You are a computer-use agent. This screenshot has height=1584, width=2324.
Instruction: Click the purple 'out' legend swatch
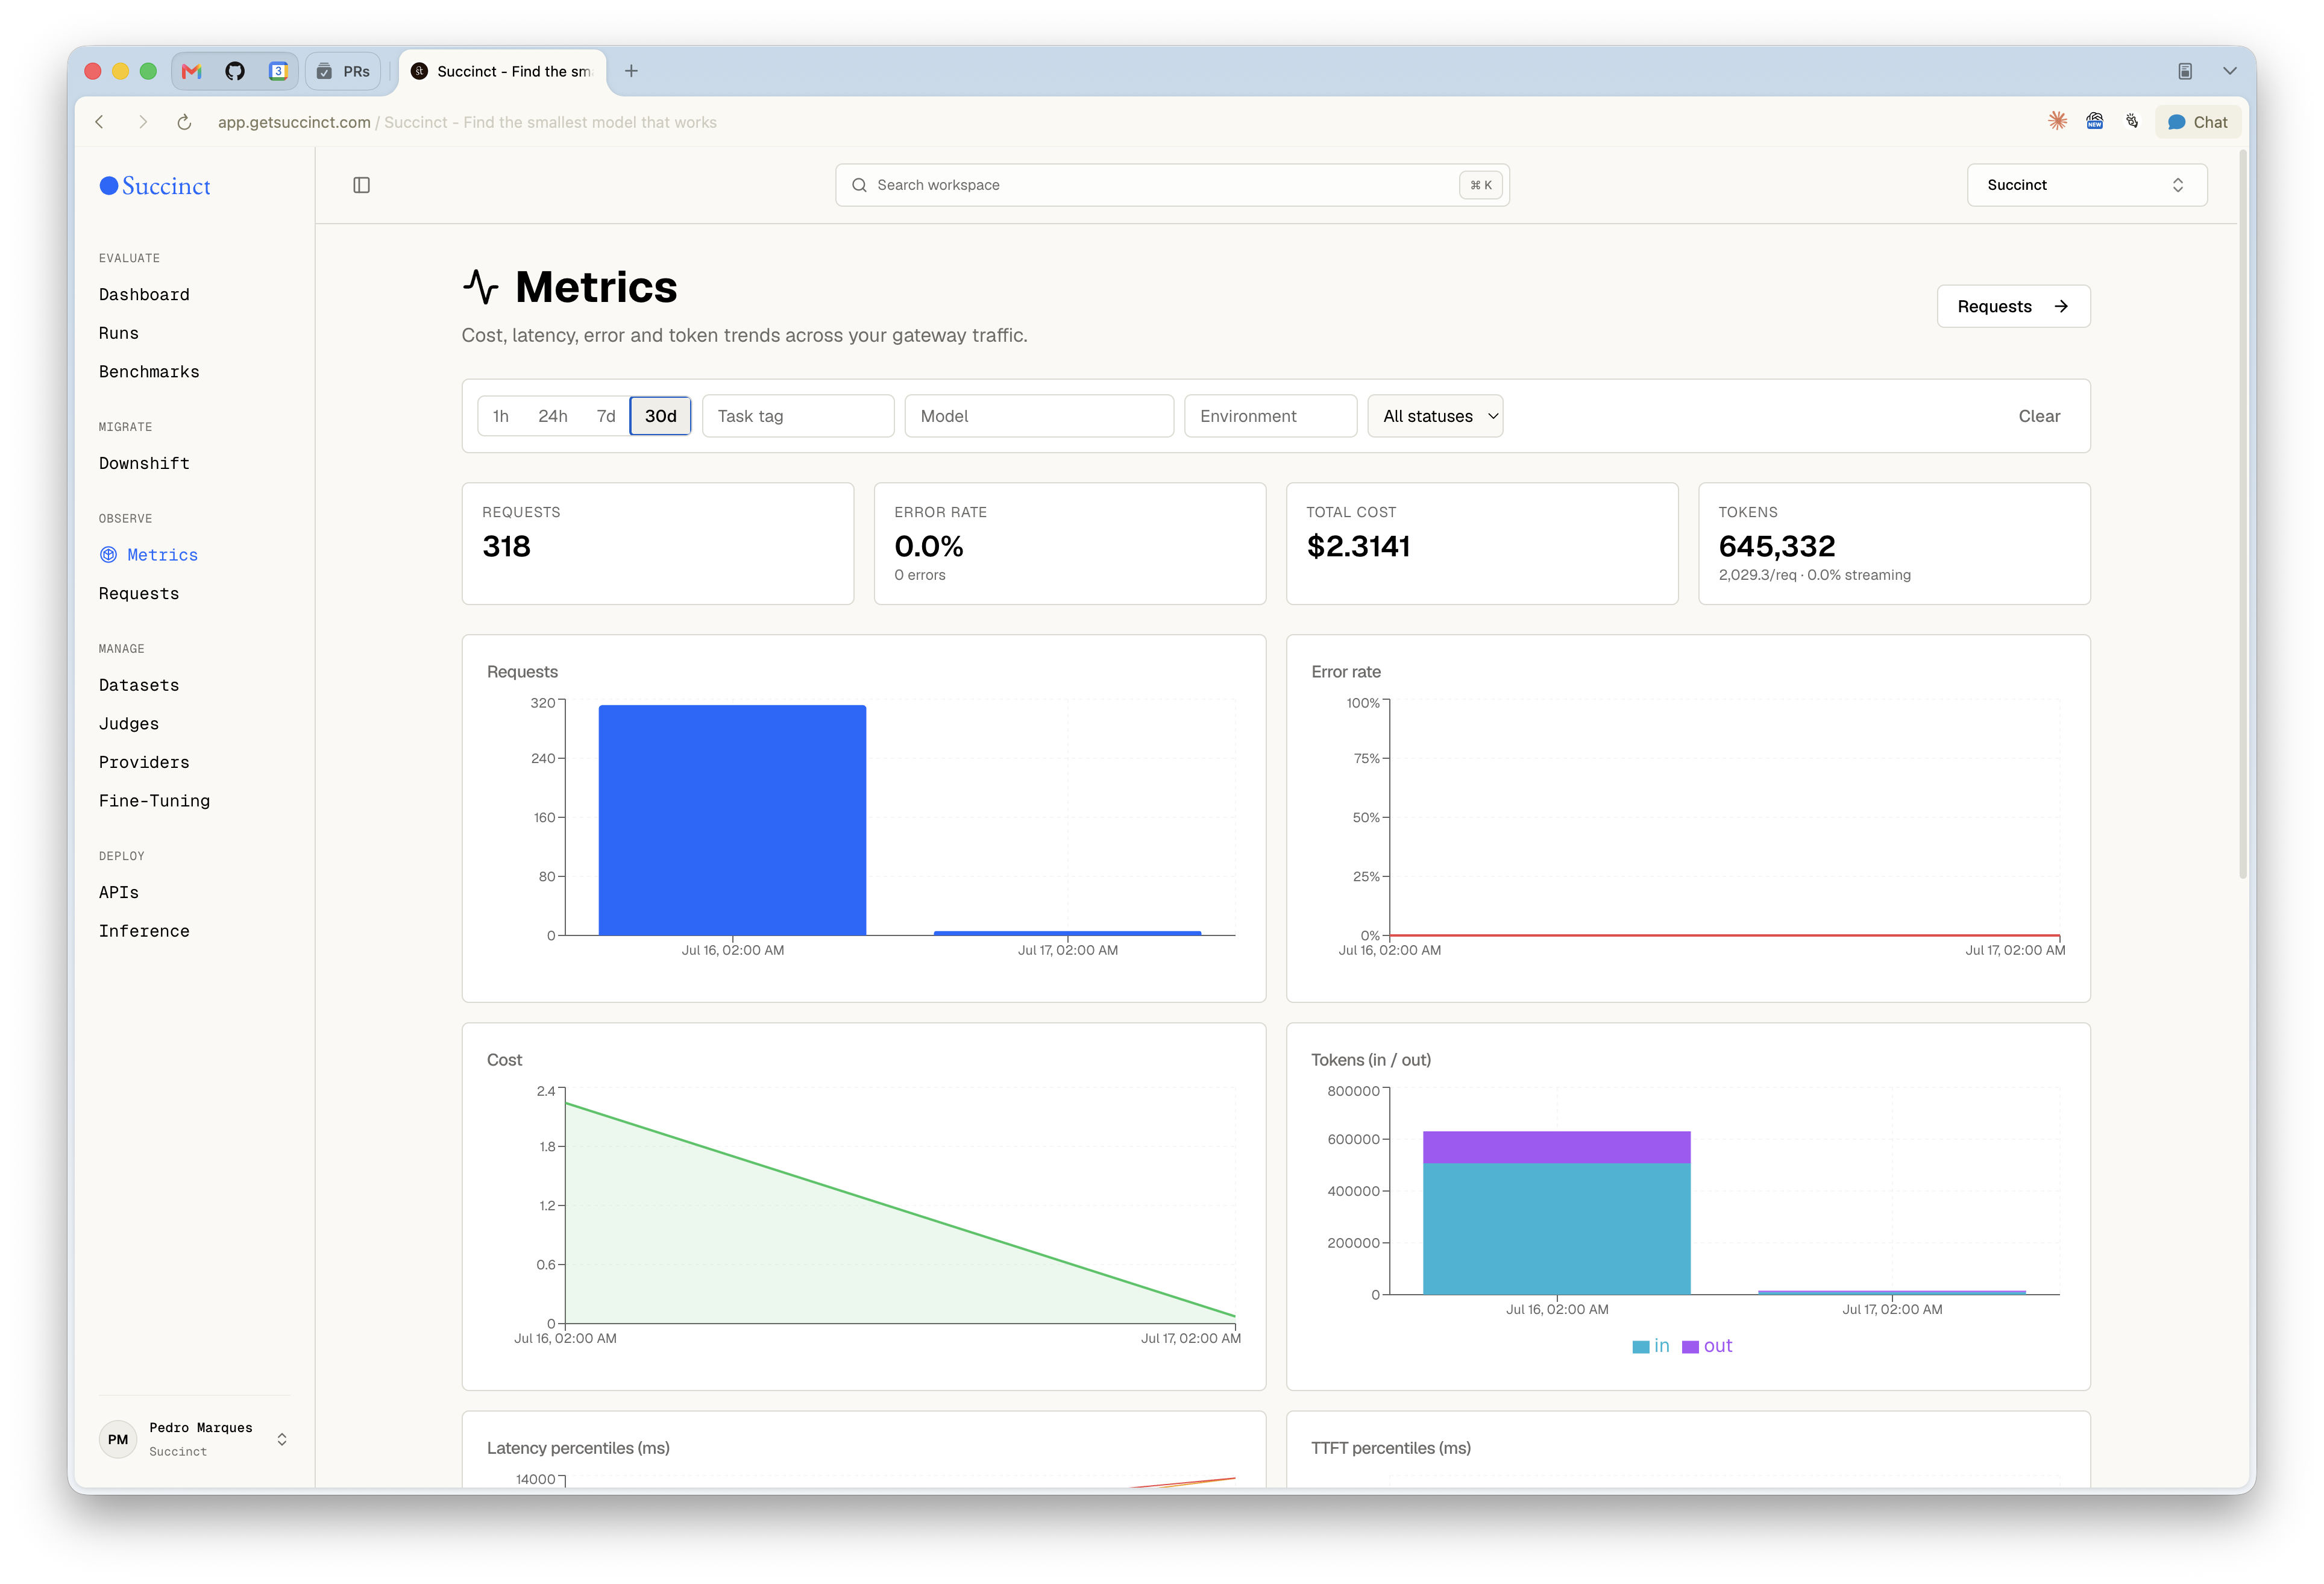(x=1690, y=1347)
